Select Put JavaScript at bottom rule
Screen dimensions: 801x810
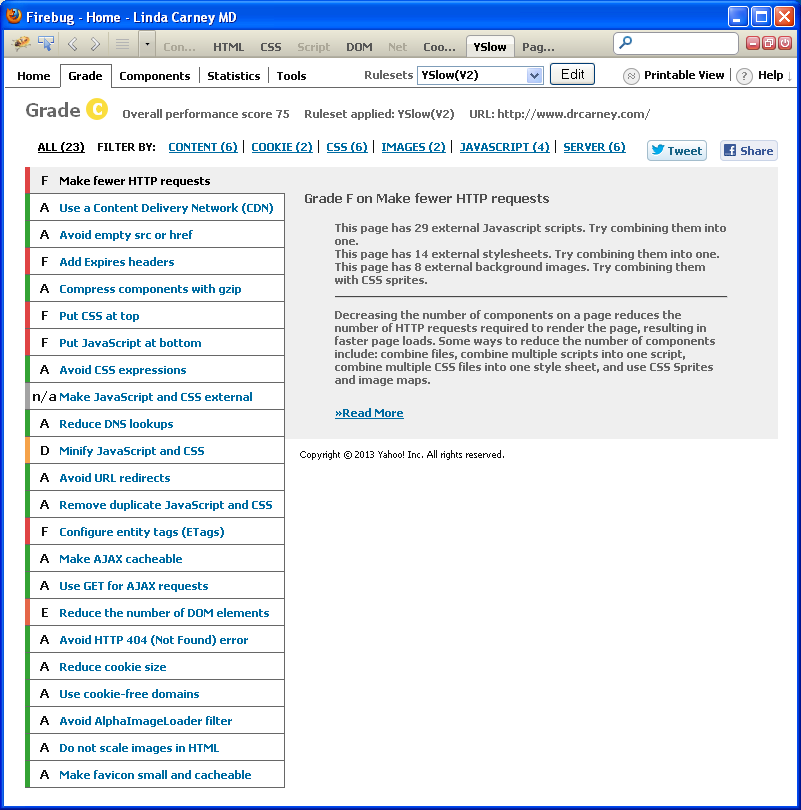[155, 342]
